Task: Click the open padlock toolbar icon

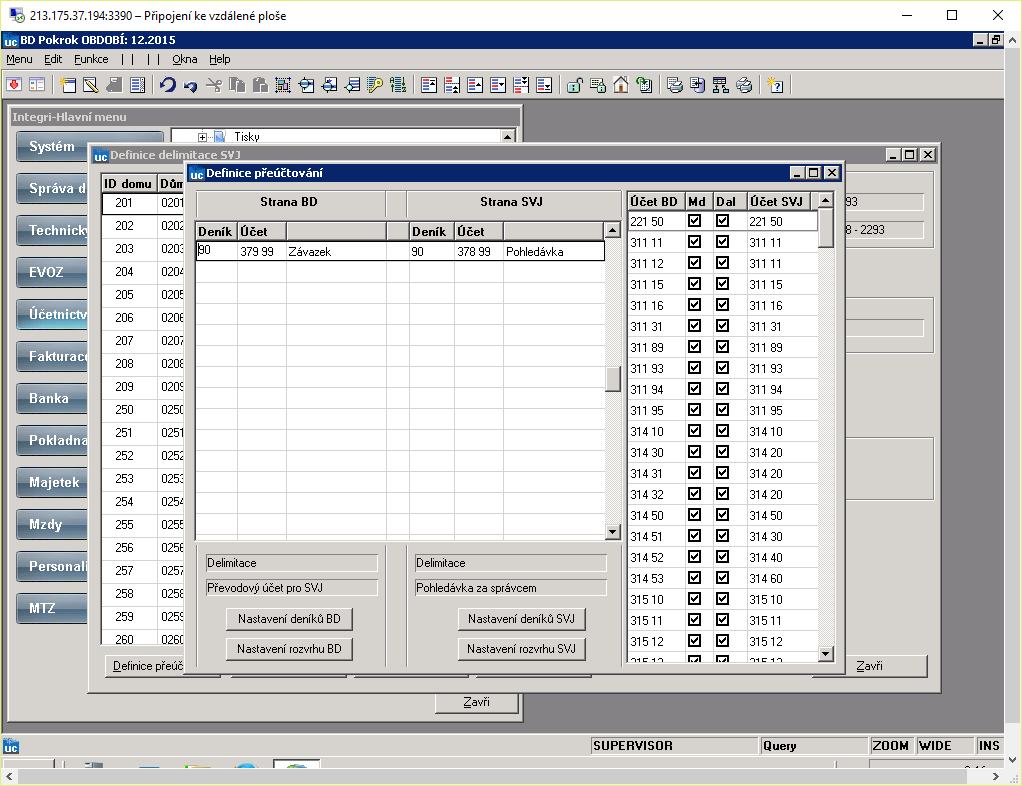Action: coord(574,85)
